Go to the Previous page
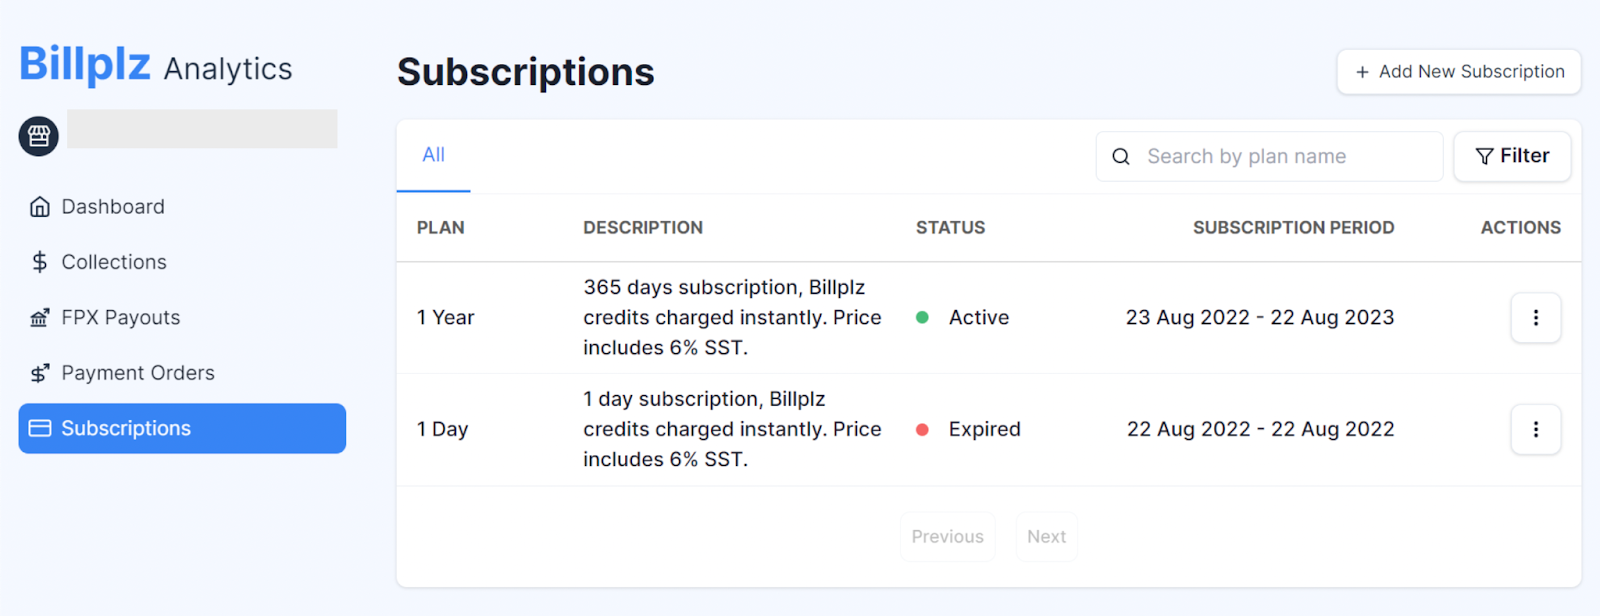Viewport: 1600px width, 616px height. pyautogui.click(x=947, y=537)
